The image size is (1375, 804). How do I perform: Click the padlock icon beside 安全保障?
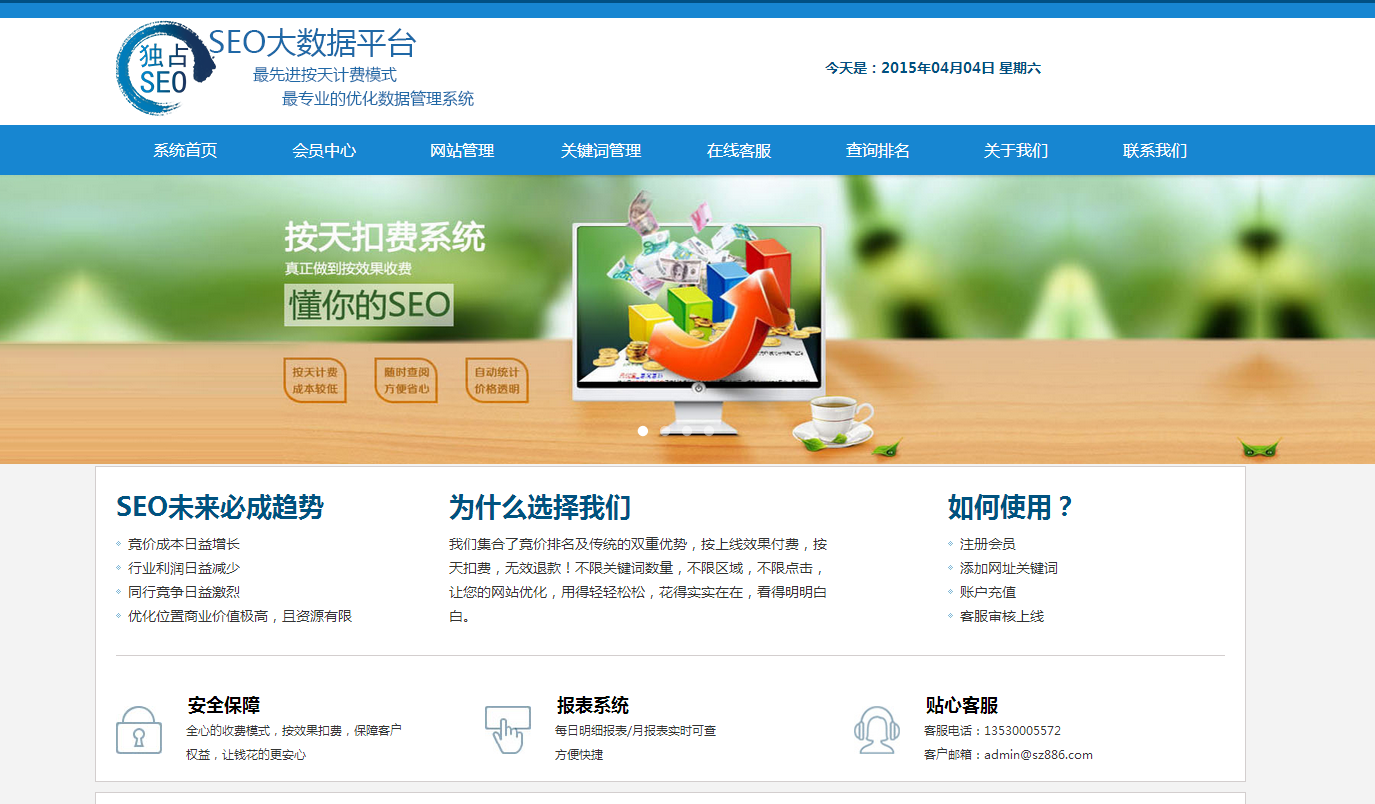138,730
